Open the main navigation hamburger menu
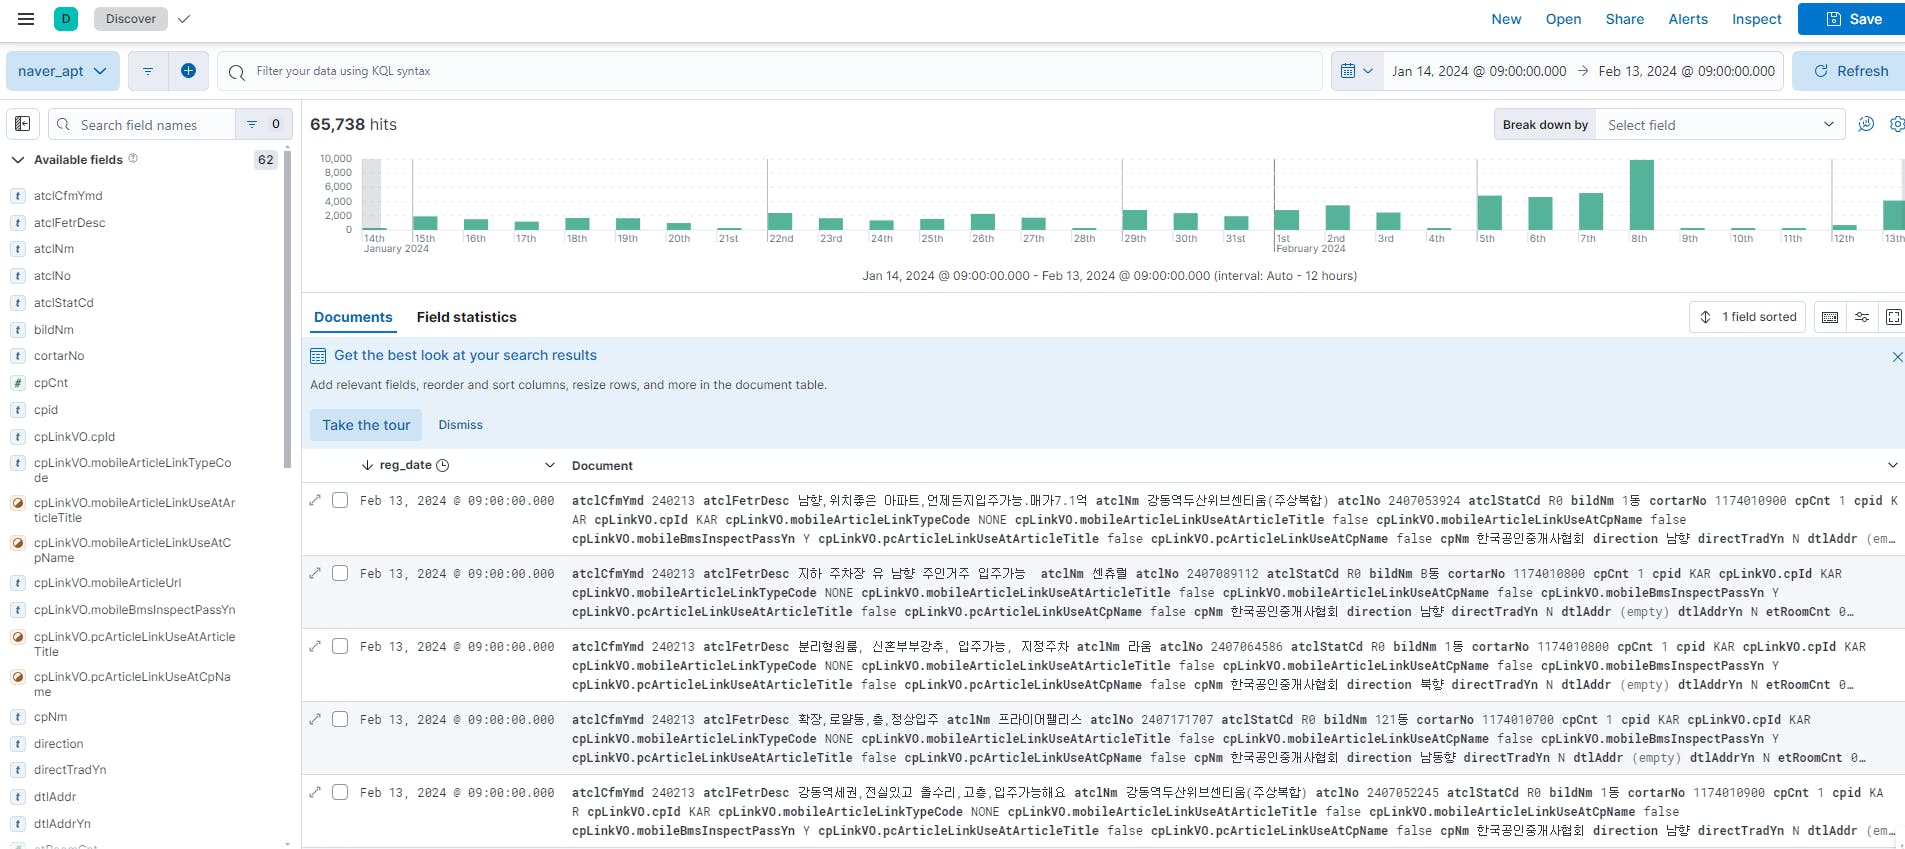The height and width of the screenshot is (849, 1905). (26, 19)
